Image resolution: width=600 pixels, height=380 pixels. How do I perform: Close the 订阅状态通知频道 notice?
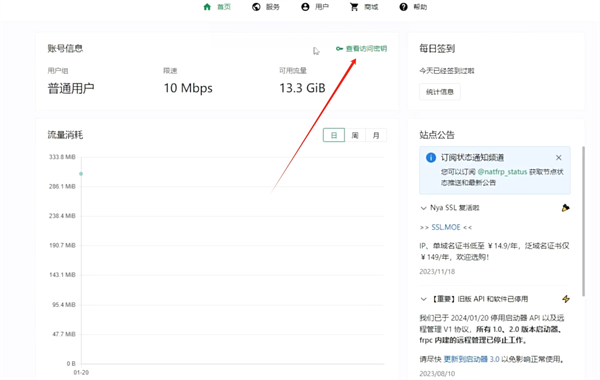pyautogui.click(x=559, y=158)
